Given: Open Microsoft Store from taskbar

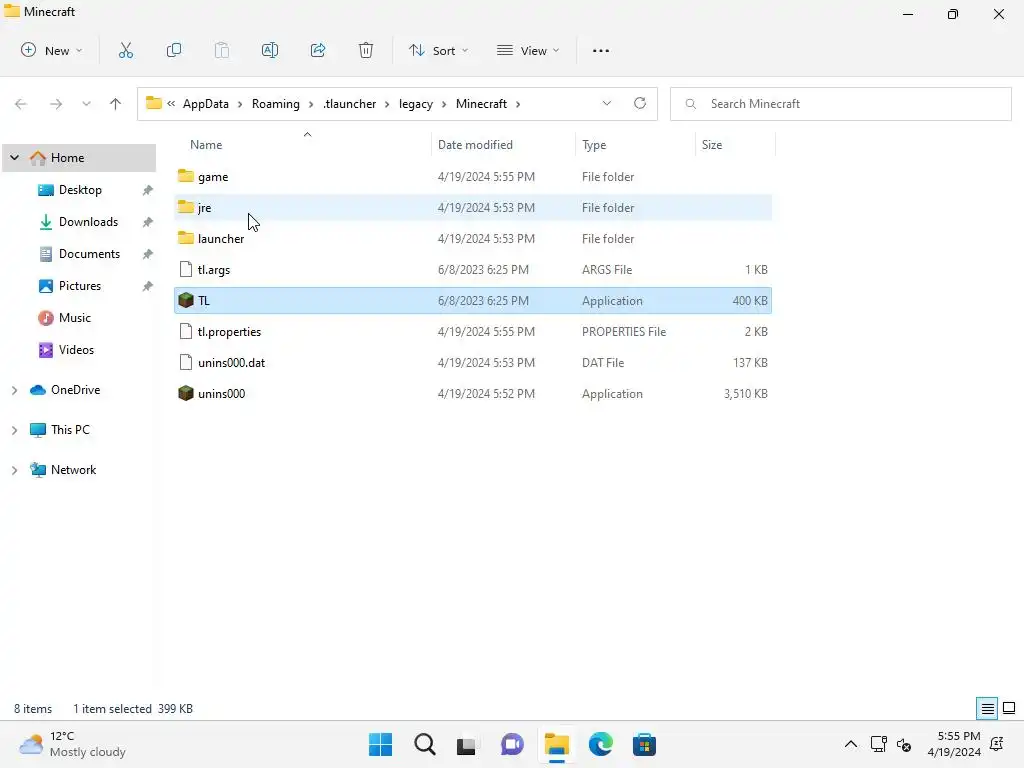Looking at the screenshot, I should (x=644, y=744).
